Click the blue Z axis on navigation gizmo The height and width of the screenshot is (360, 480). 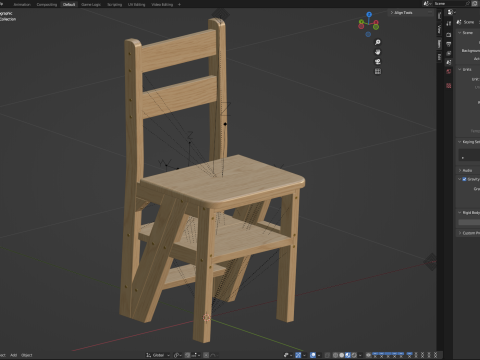point(369,14)
